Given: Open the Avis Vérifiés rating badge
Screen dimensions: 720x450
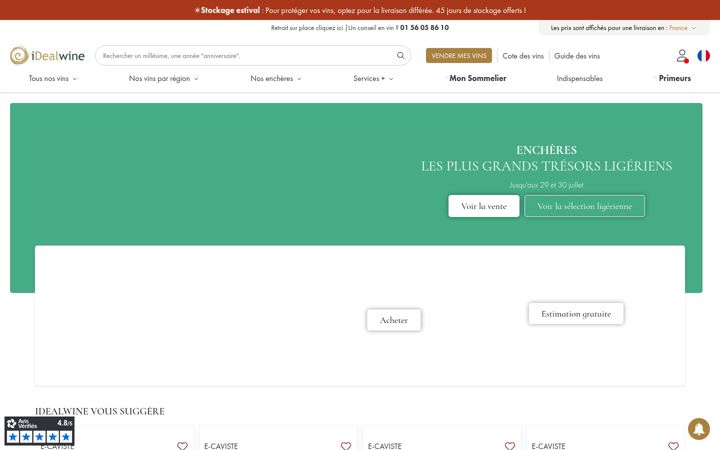Looking at the screenshot, I should pos(39,430).
